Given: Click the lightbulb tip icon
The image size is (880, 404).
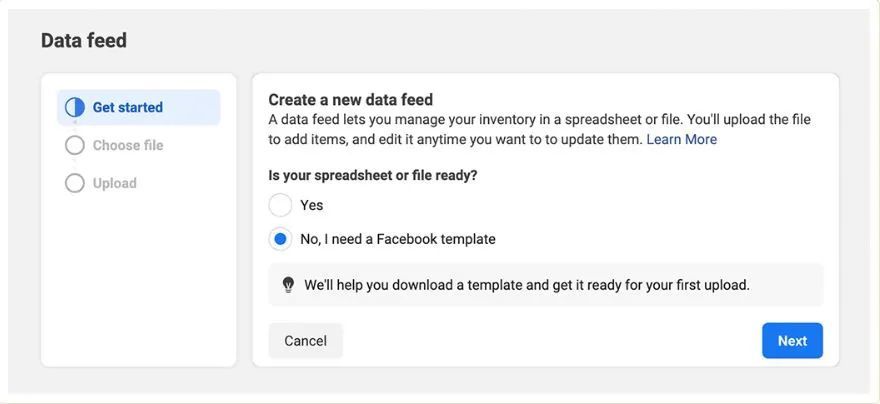Looking at the screenshot, I should [288, 285].
